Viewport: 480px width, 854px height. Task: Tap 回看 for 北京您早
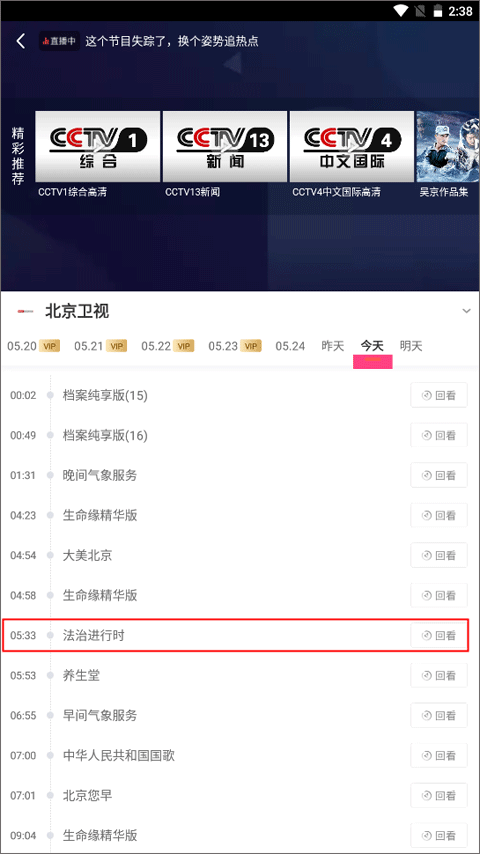coord(439,796)
